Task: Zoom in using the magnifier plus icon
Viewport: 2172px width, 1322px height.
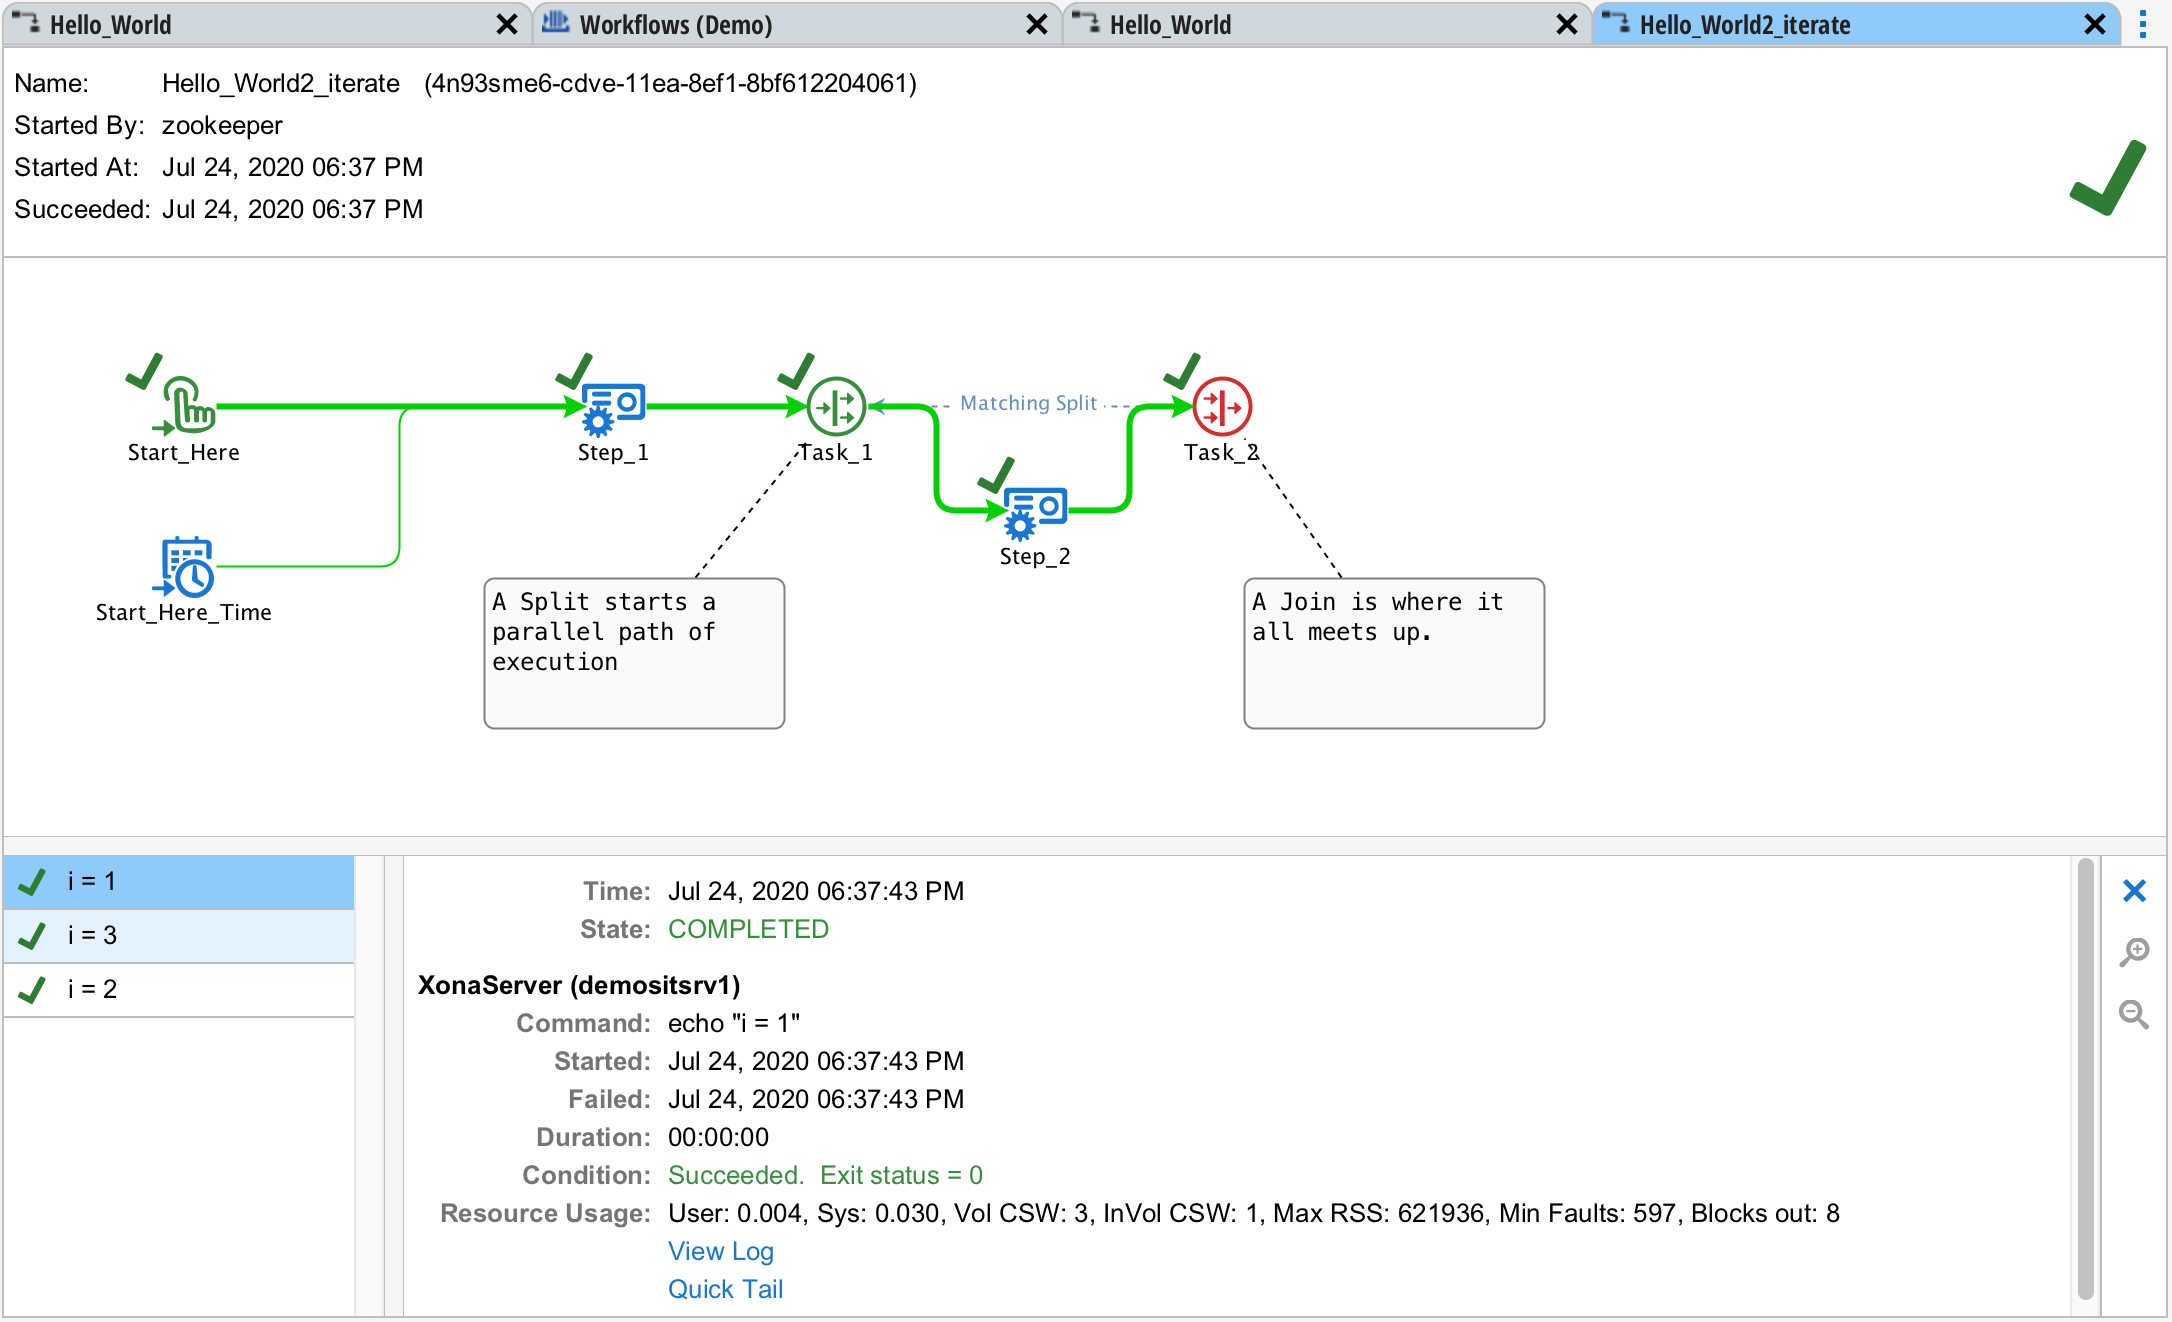Action: (2134, 951)
